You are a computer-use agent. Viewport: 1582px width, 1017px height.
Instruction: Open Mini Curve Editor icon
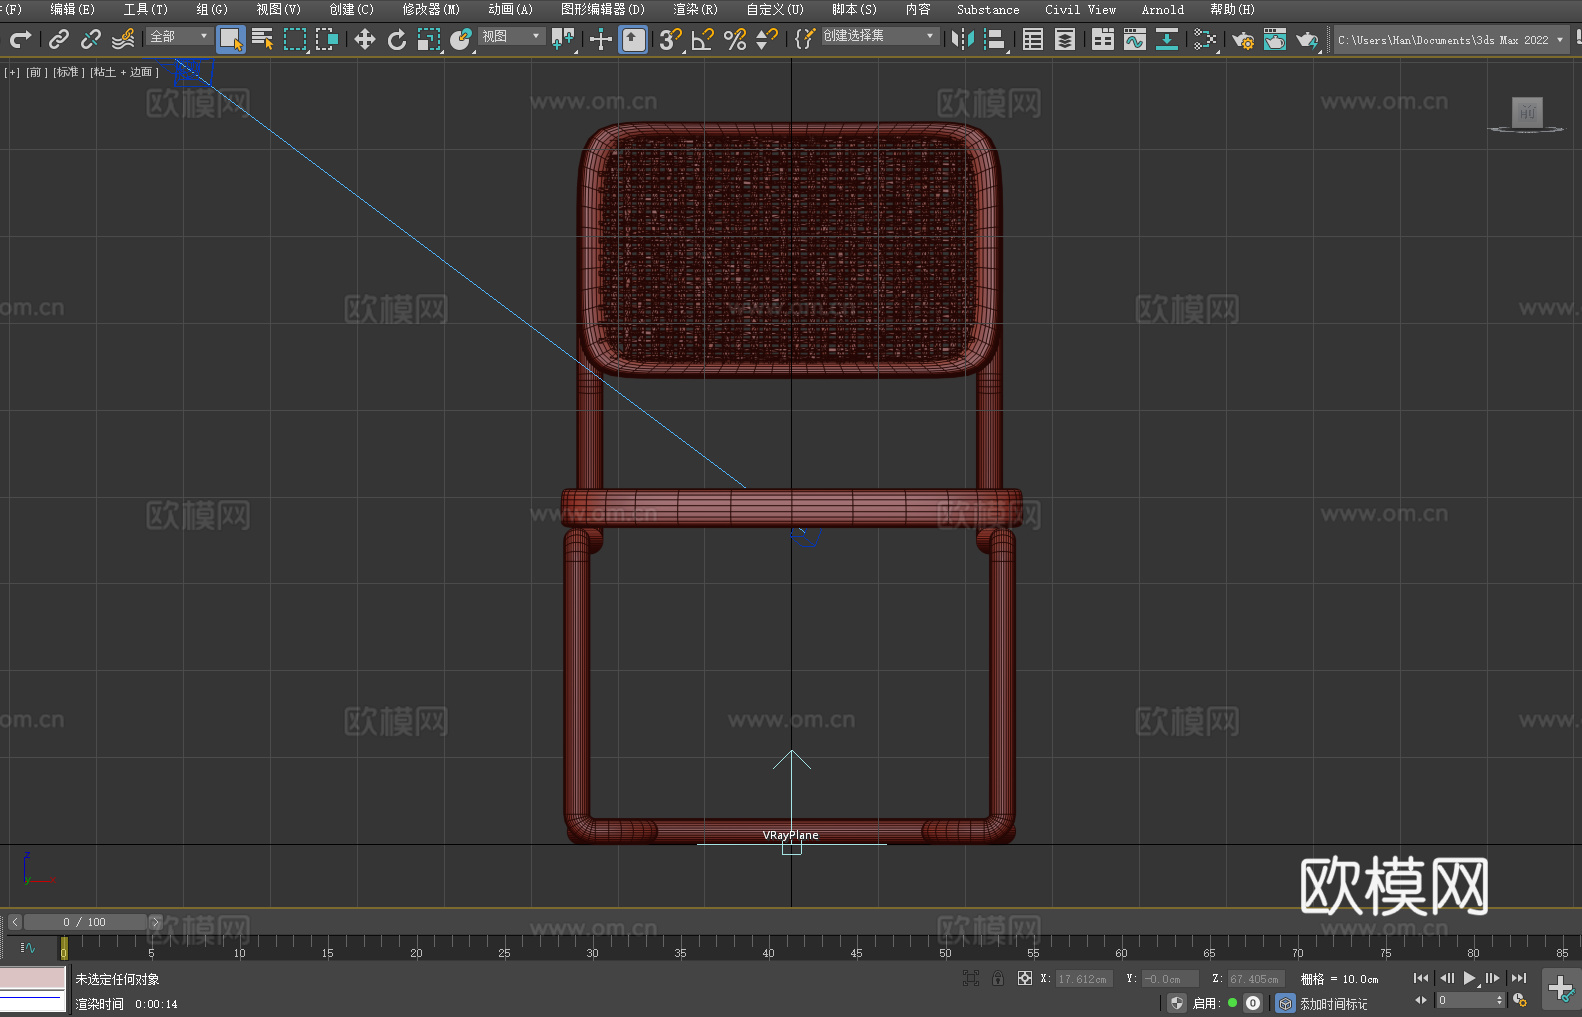[x=28, y=947]
